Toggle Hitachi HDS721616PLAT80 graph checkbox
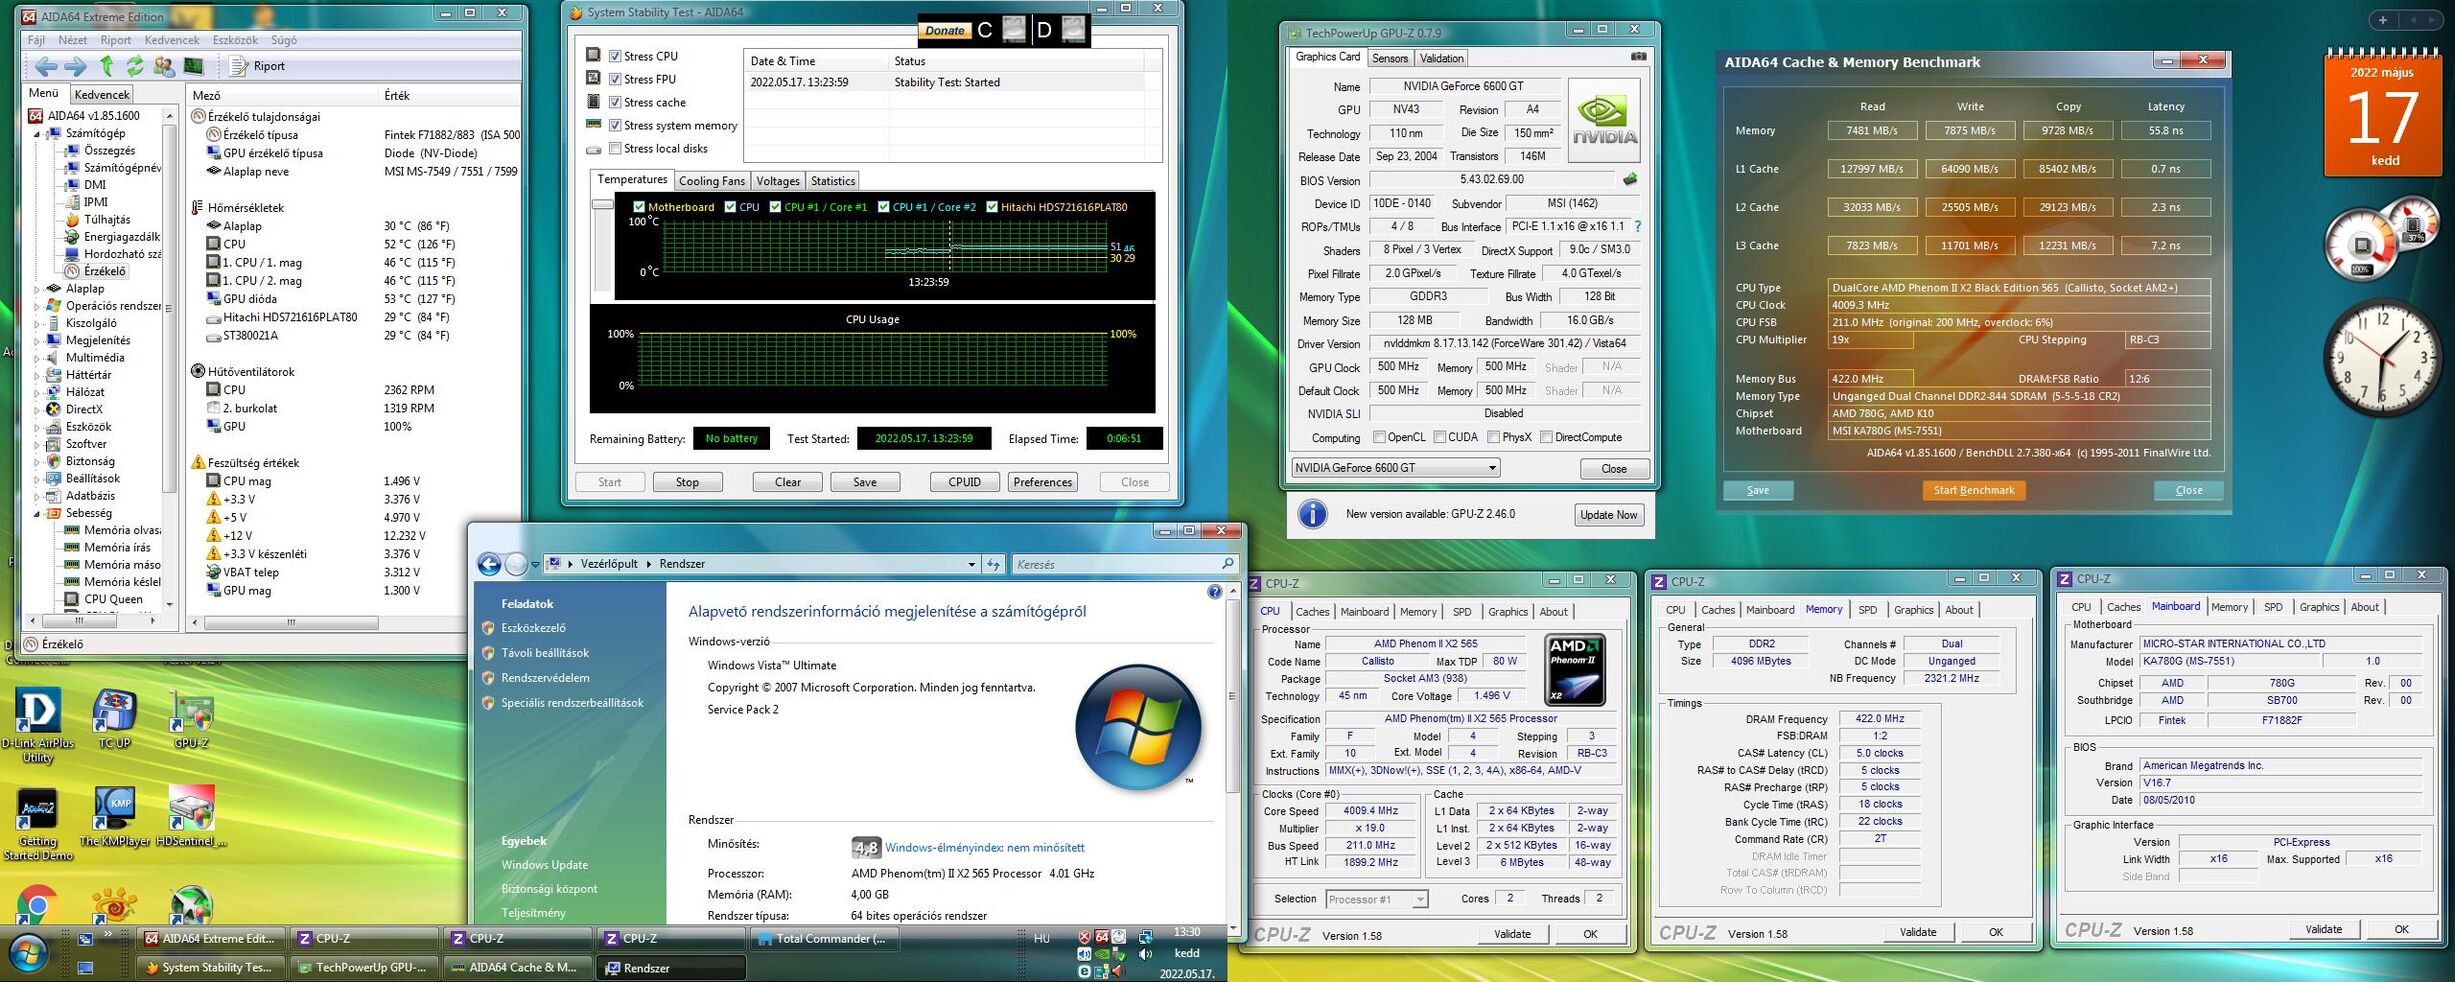This screenshot has width=2455, height=982. tap(991, 207)
